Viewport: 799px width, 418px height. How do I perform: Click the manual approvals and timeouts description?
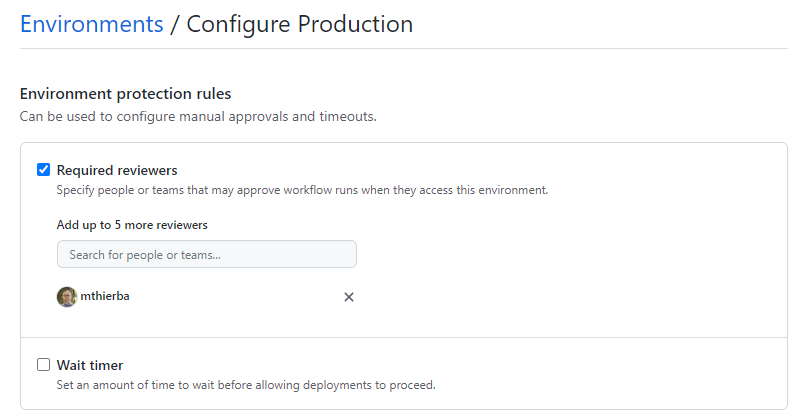click(x=198, y=117)
